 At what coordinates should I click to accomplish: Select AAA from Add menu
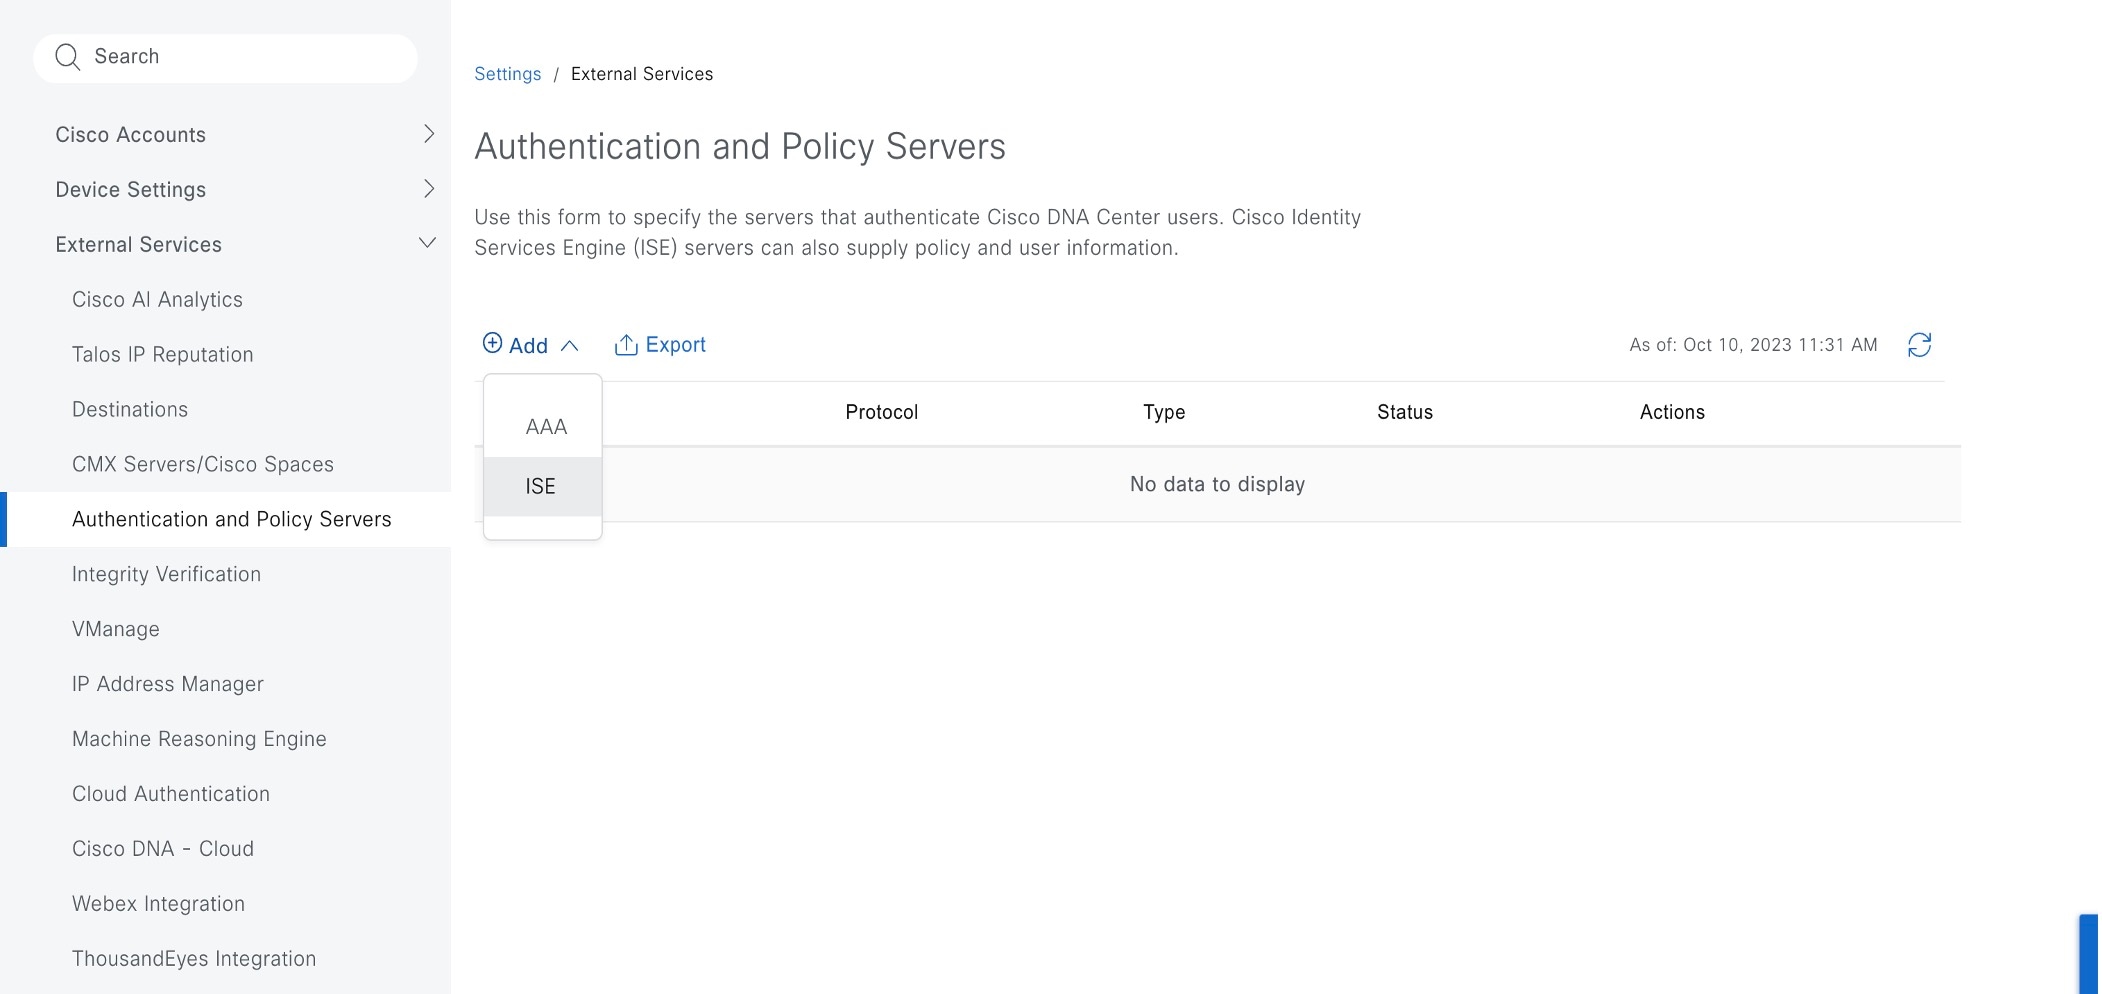pos(543,427)
